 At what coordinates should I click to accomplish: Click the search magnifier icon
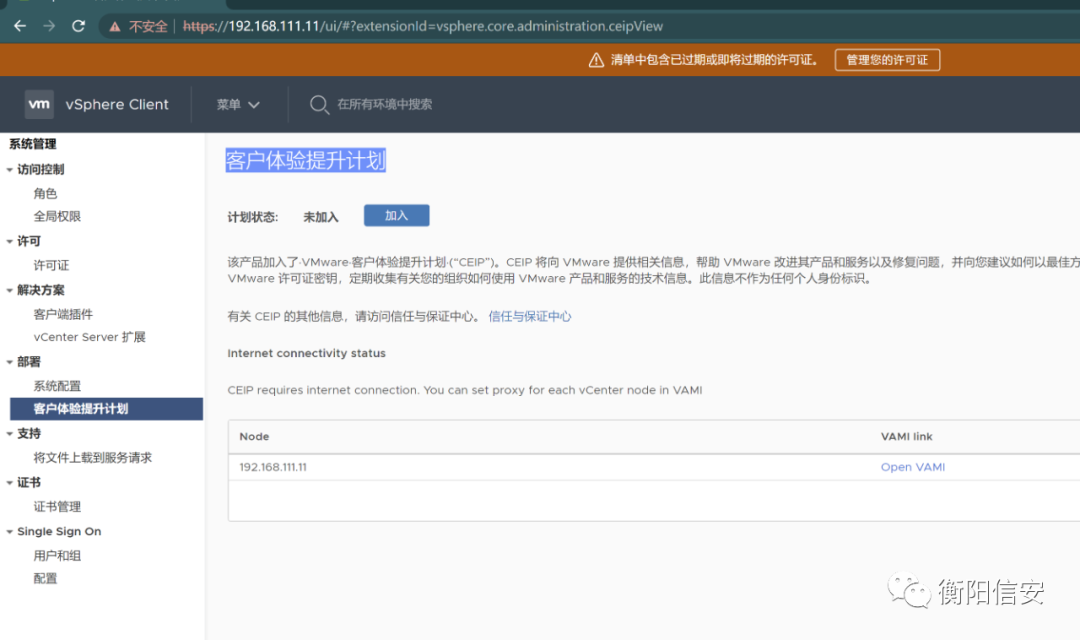coord(319,105)
